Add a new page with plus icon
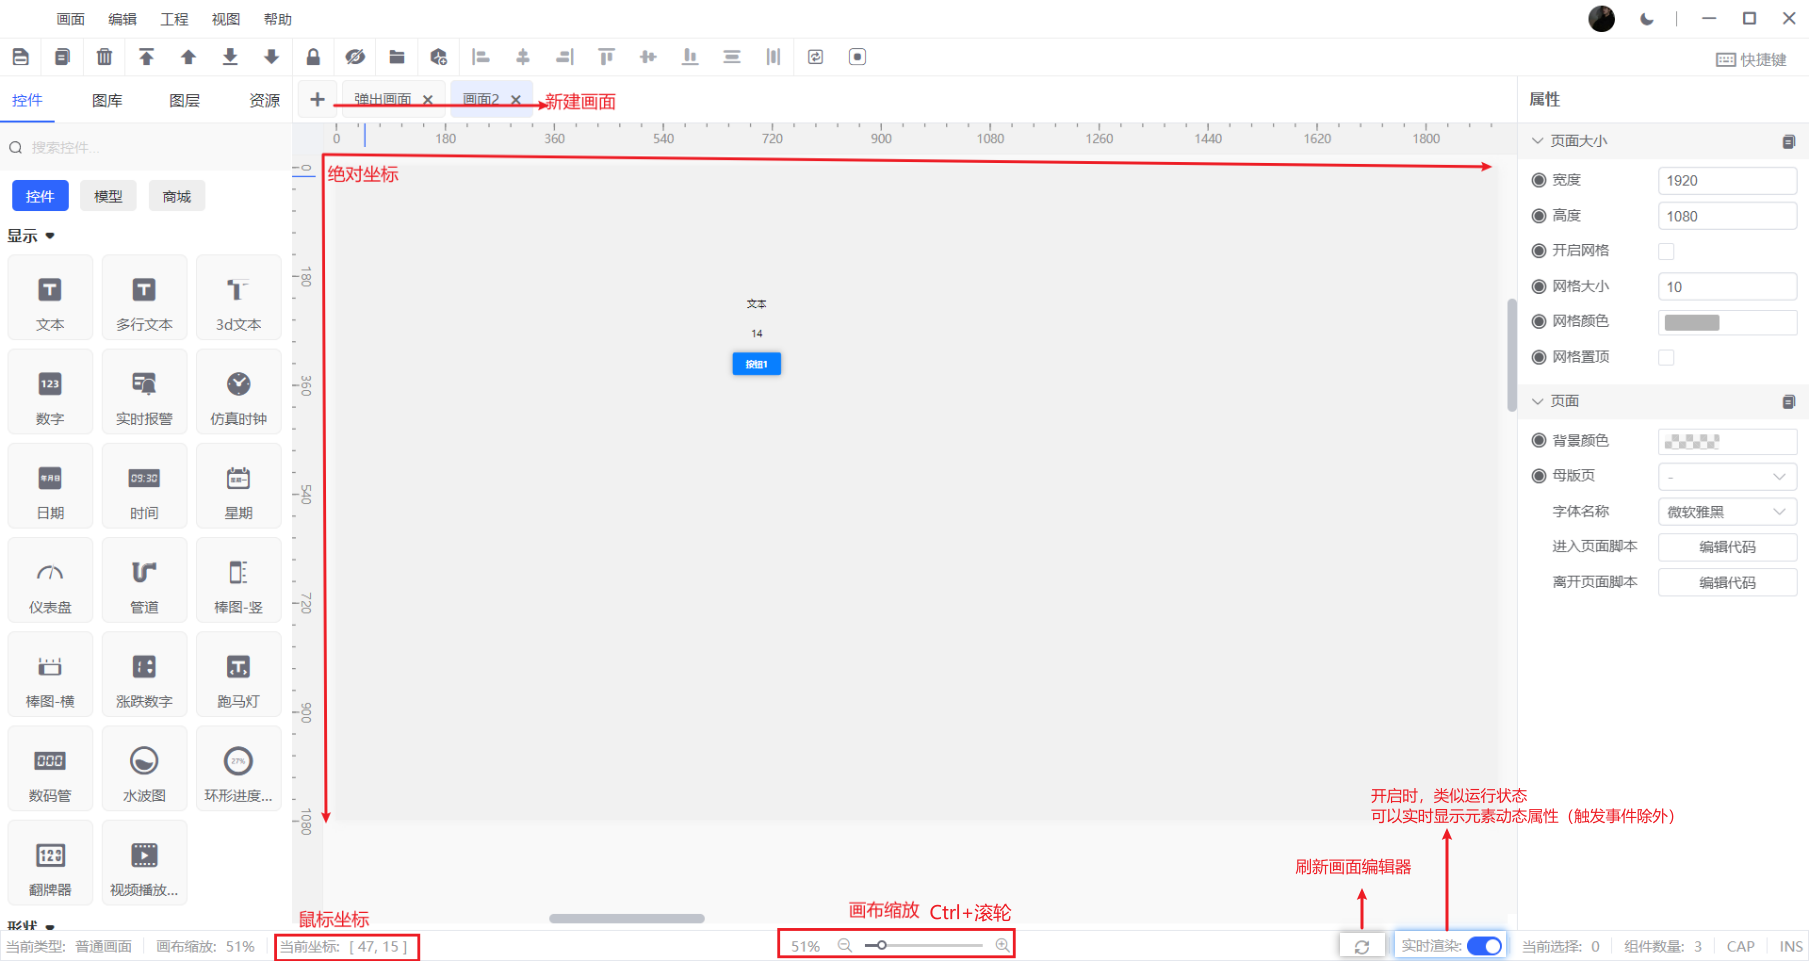 317,99
